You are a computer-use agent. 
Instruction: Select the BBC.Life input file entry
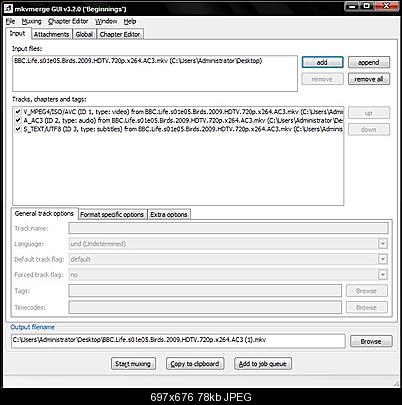click(138, 61)
